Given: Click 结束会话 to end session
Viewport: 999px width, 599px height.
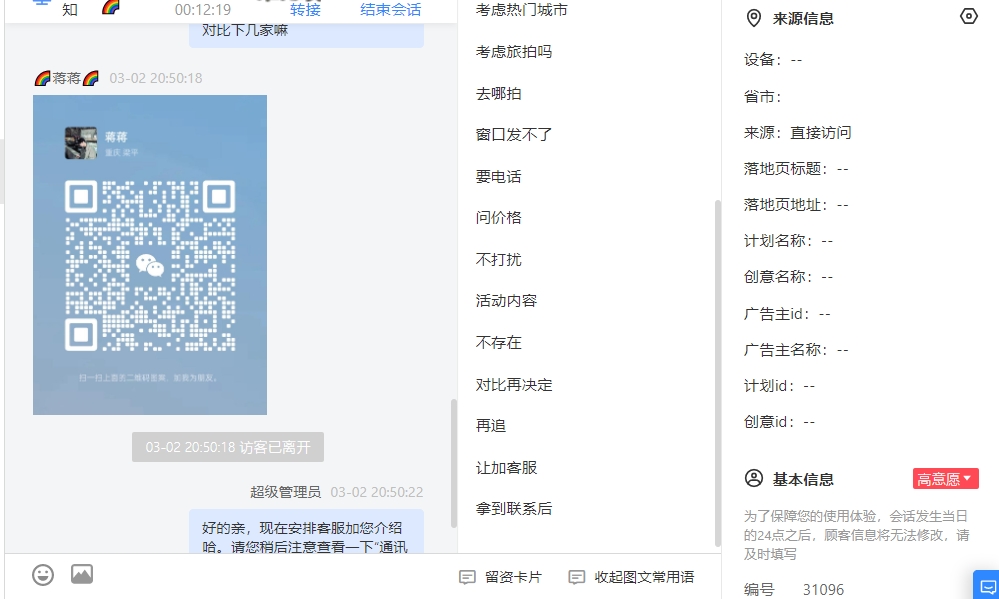Looking at the screenshot, I should (x=391, y=10).
